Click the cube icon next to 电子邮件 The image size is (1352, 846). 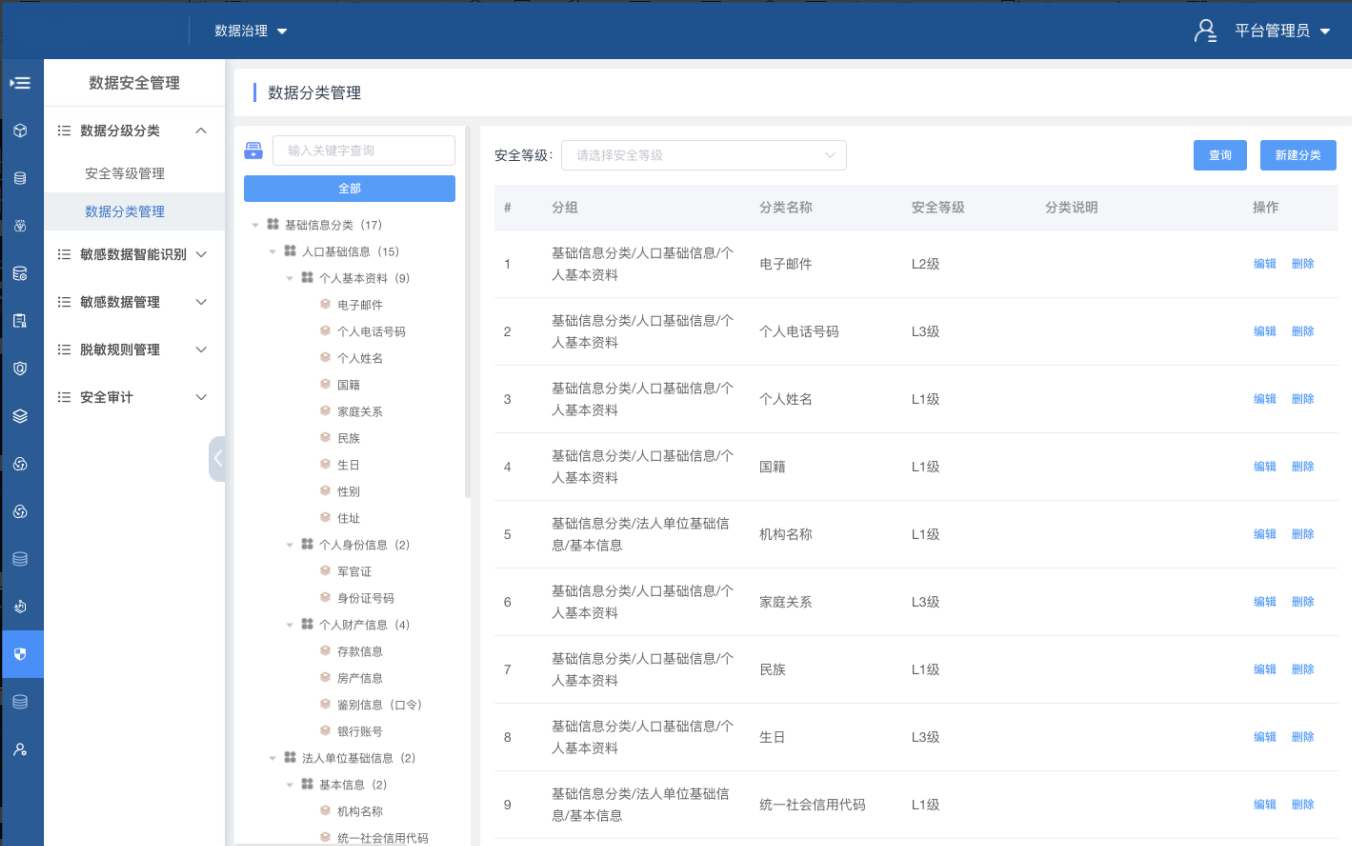click(x=325, y=304)
